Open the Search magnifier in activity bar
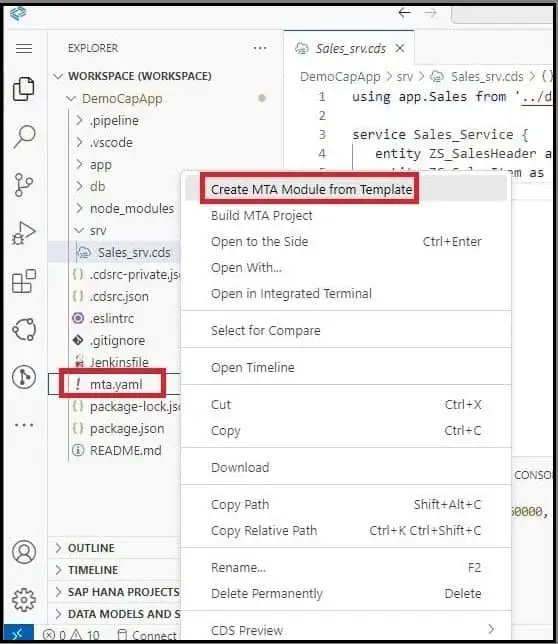 tap(24, 136)
